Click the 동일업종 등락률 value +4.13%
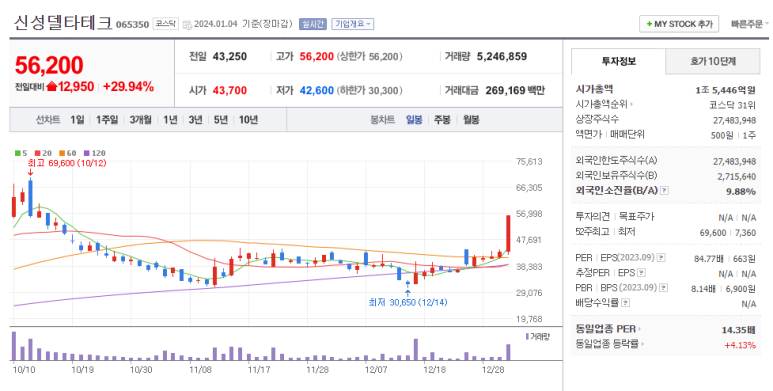 tap(740, 345)
